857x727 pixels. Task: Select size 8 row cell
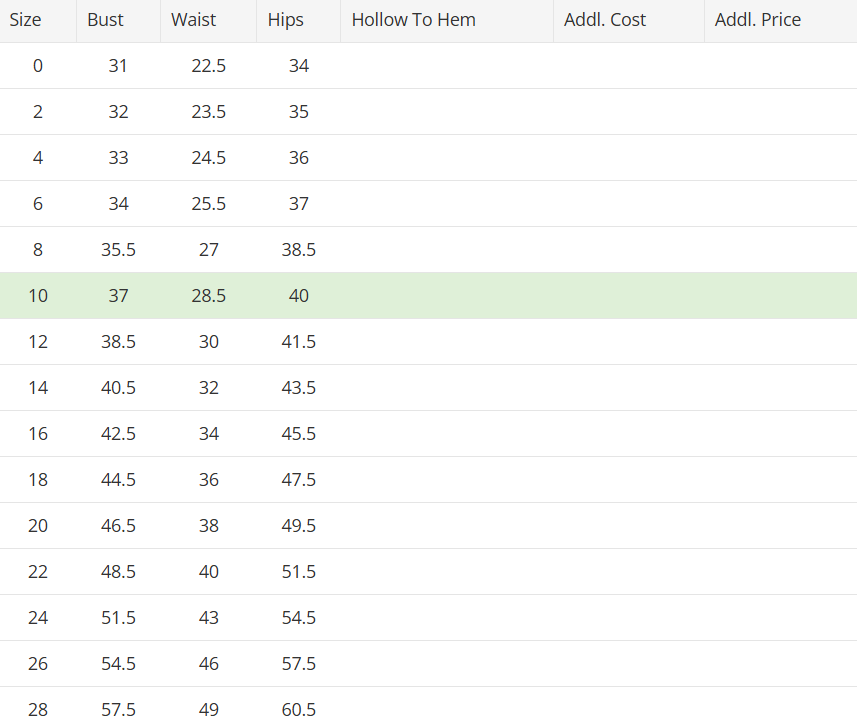[38, 249]
